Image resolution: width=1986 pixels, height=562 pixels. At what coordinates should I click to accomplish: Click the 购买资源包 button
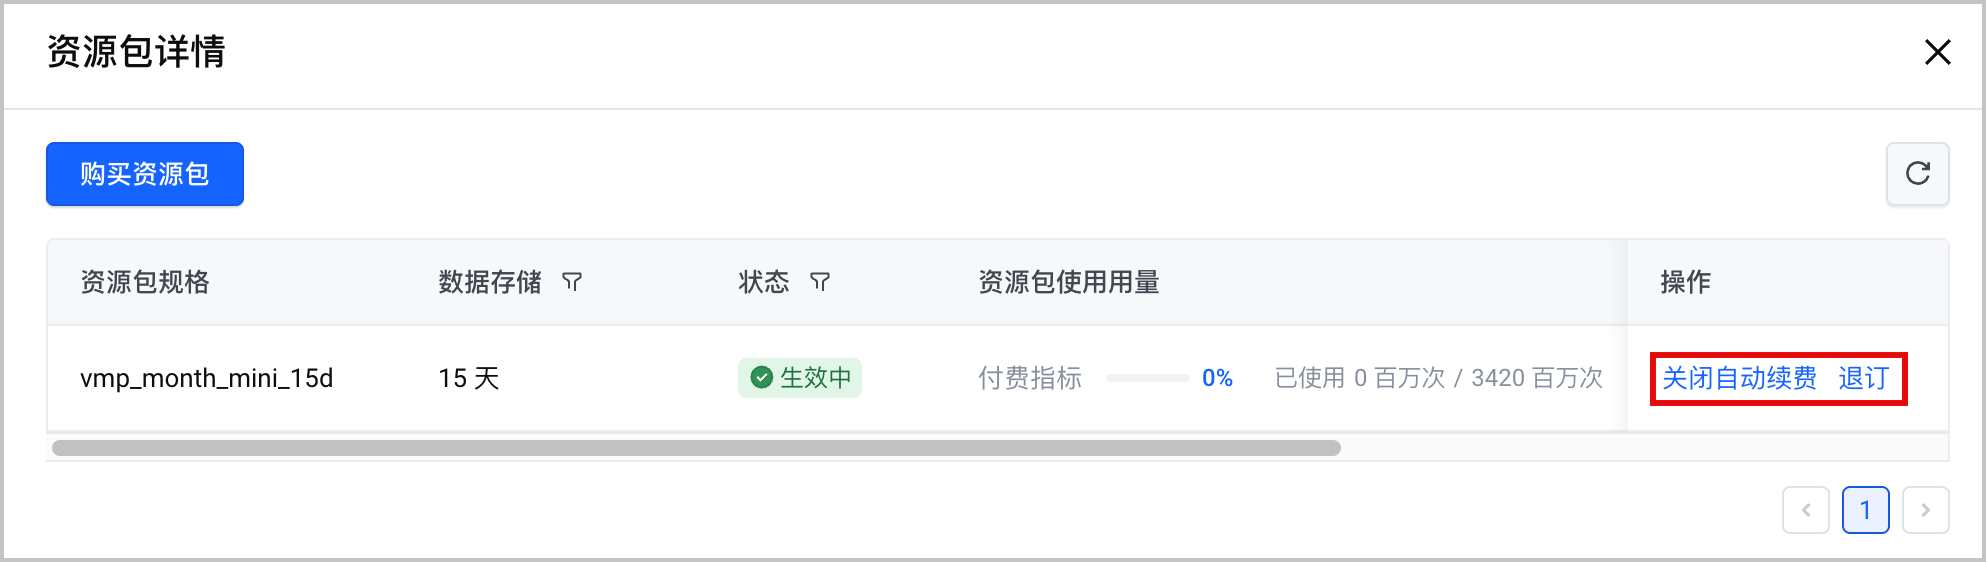[x=145, y=174]
